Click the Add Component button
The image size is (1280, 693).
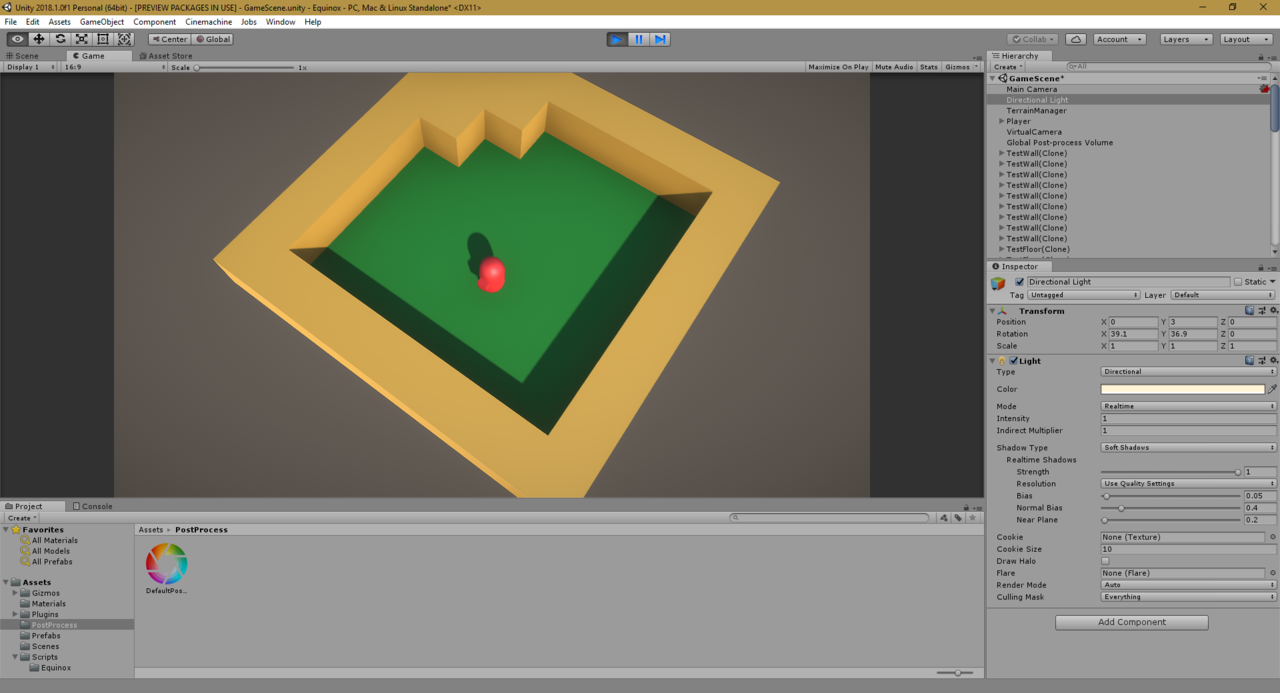click(x=1131, y=622)
